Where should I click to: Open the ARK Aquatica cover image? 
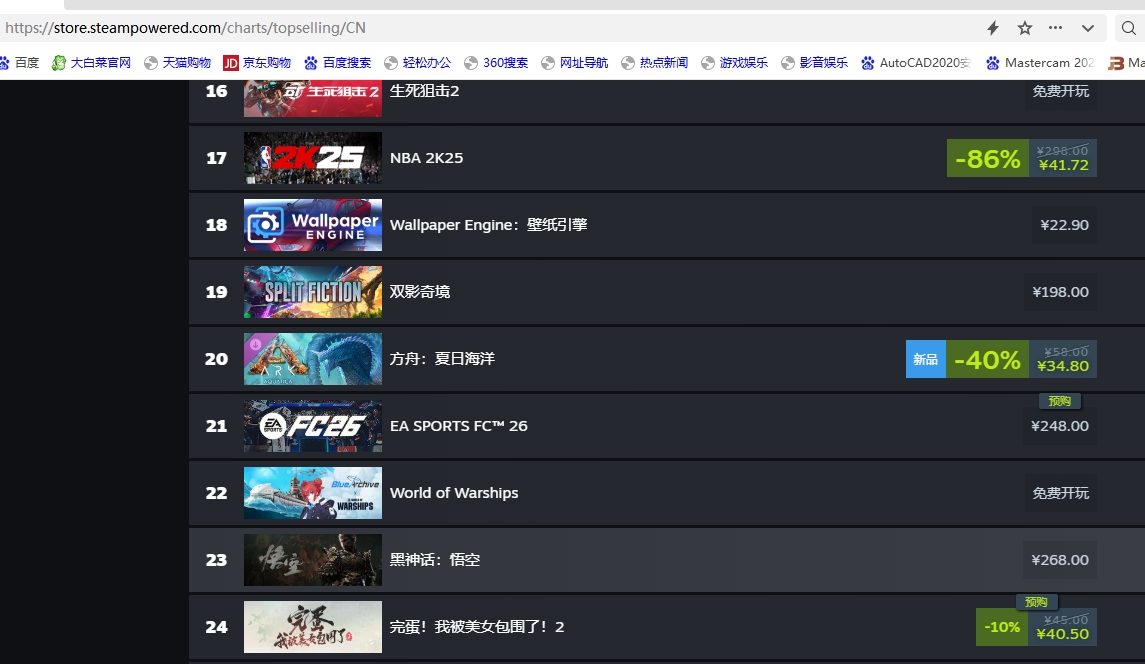tap(313, 359)
